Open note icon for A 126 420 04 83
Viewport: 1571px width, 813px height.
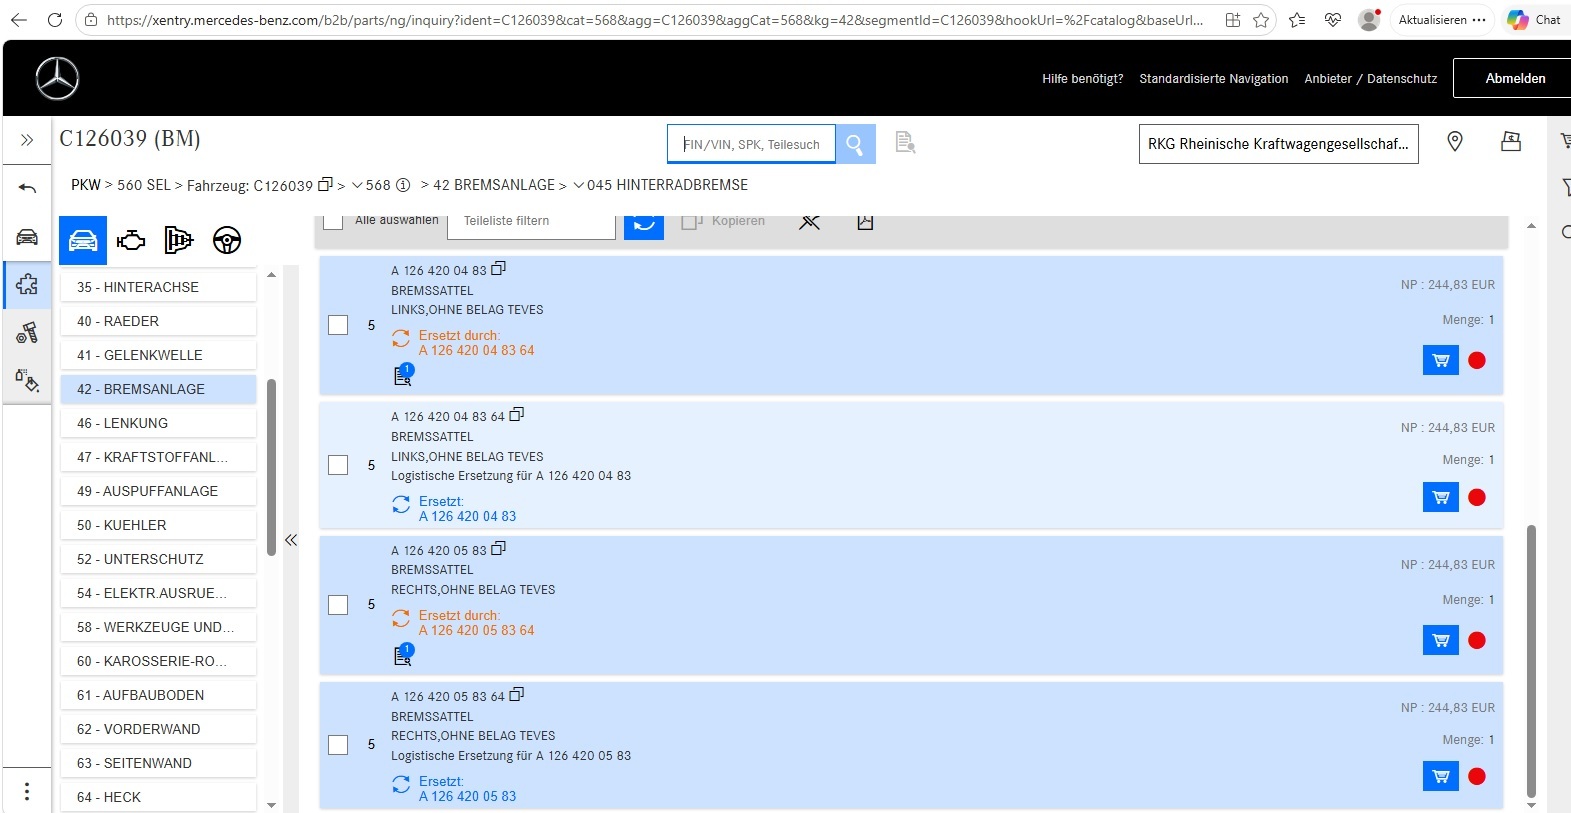point(403,375)
